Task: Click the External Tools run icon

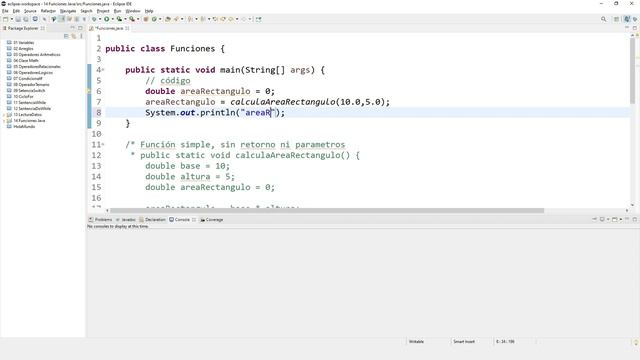Action: (132, 19)
